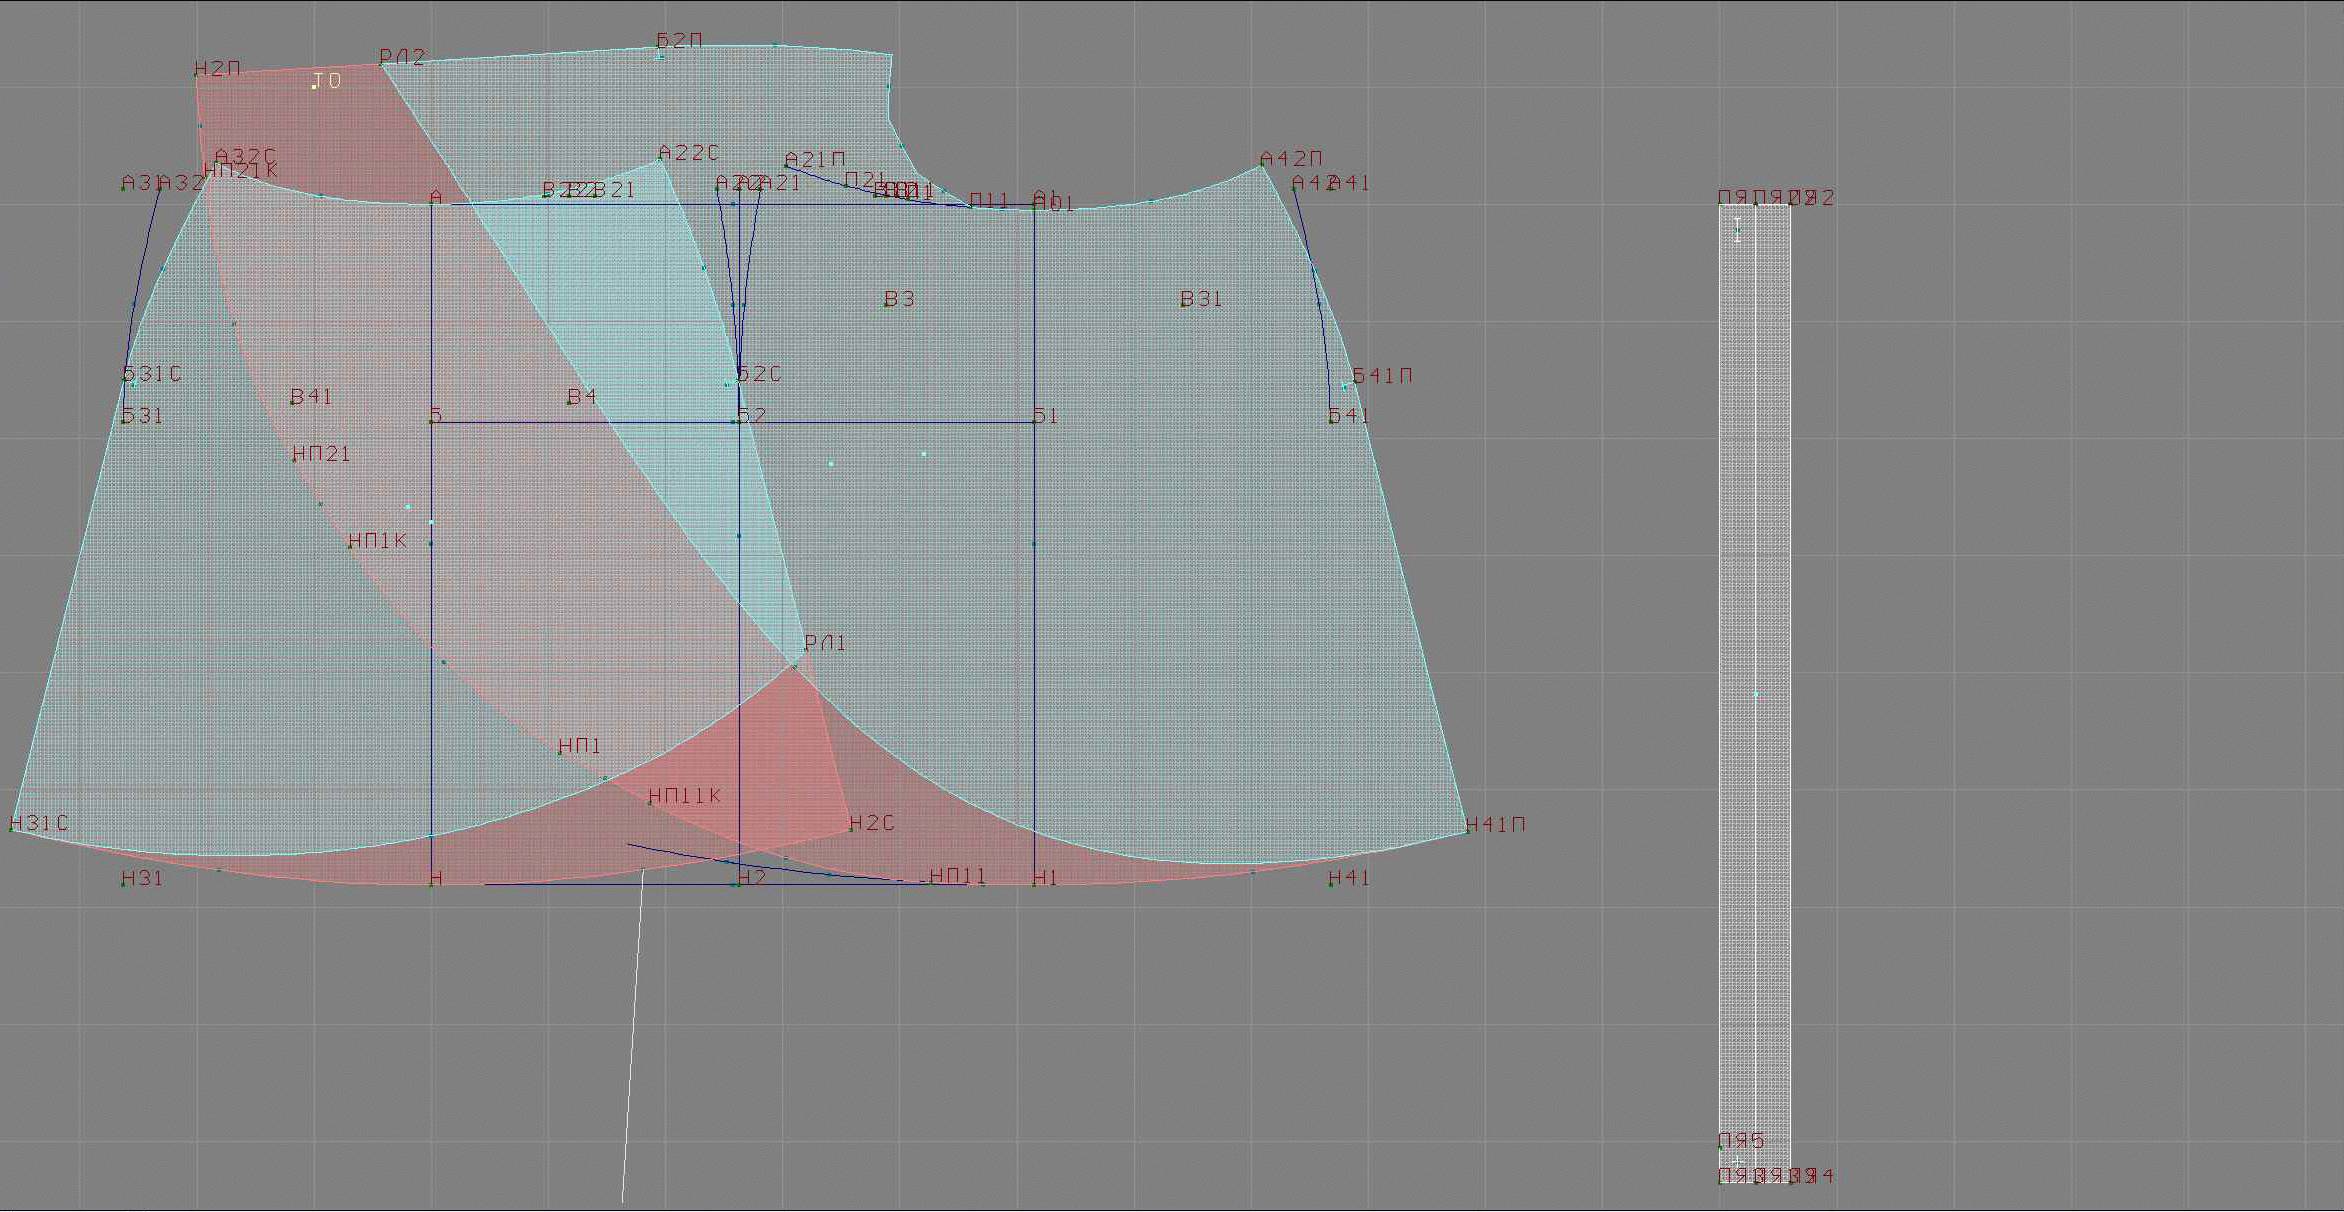Select point label Н31С

click(x=39, y=822)
